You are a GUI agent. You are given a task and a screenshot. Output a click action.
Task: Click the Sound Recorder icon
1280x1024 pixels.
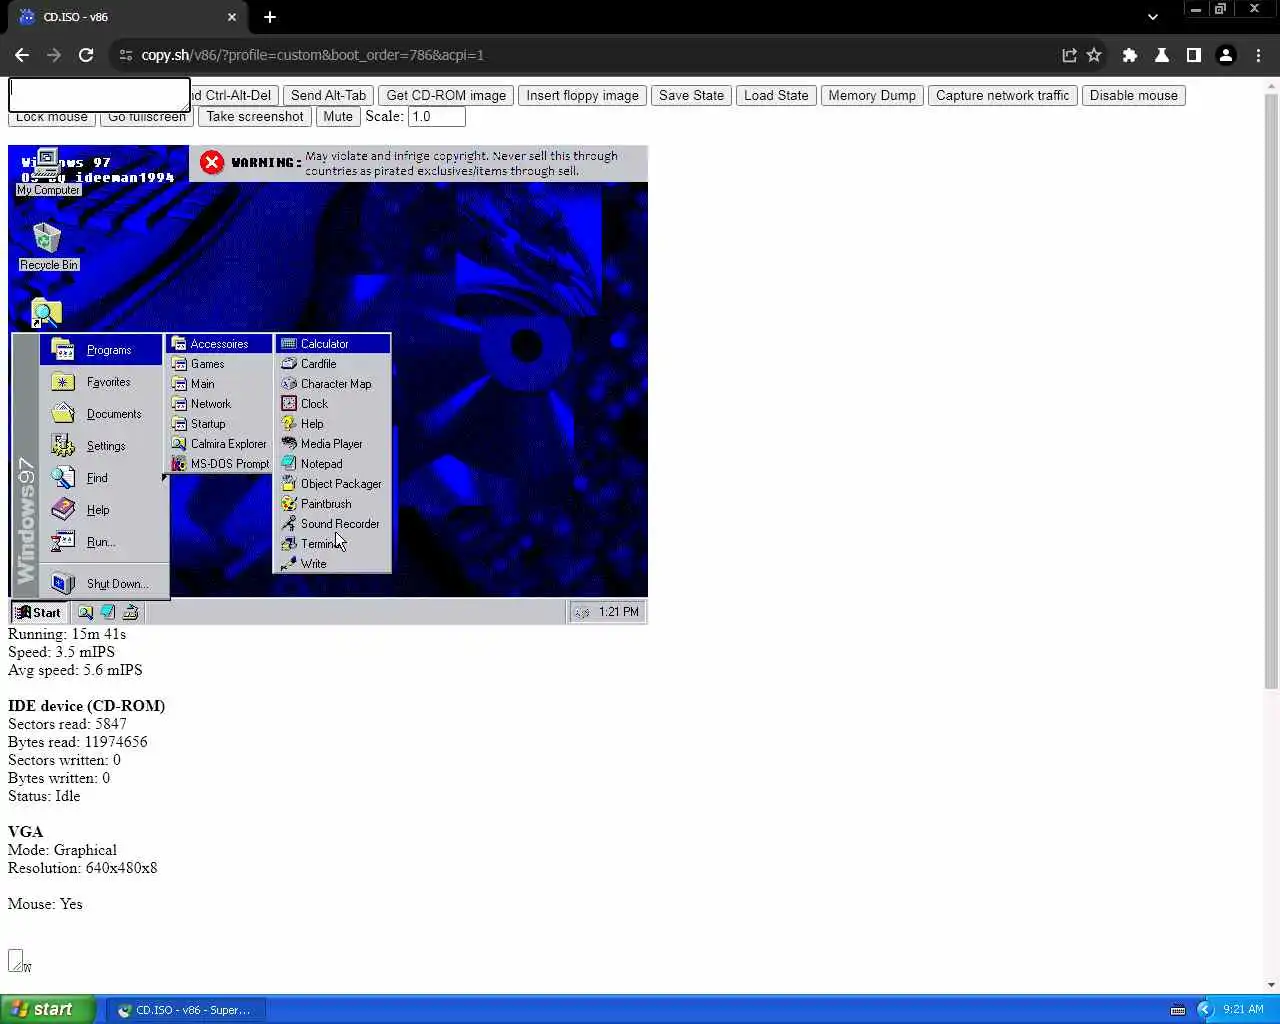tap(289, 524)
